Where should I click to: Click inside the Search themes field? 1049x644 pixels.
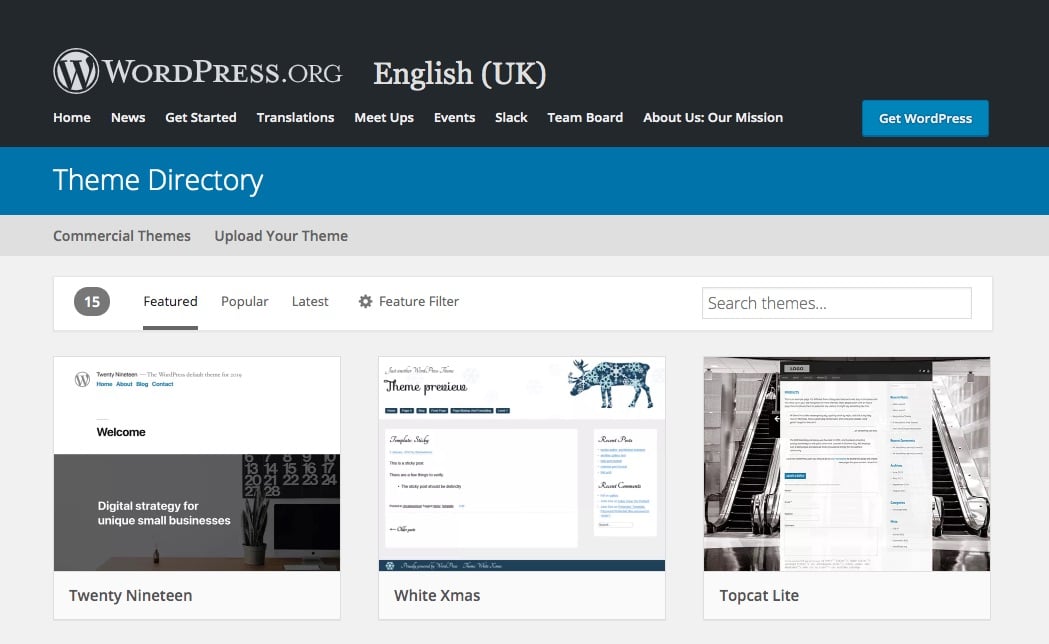836,302
